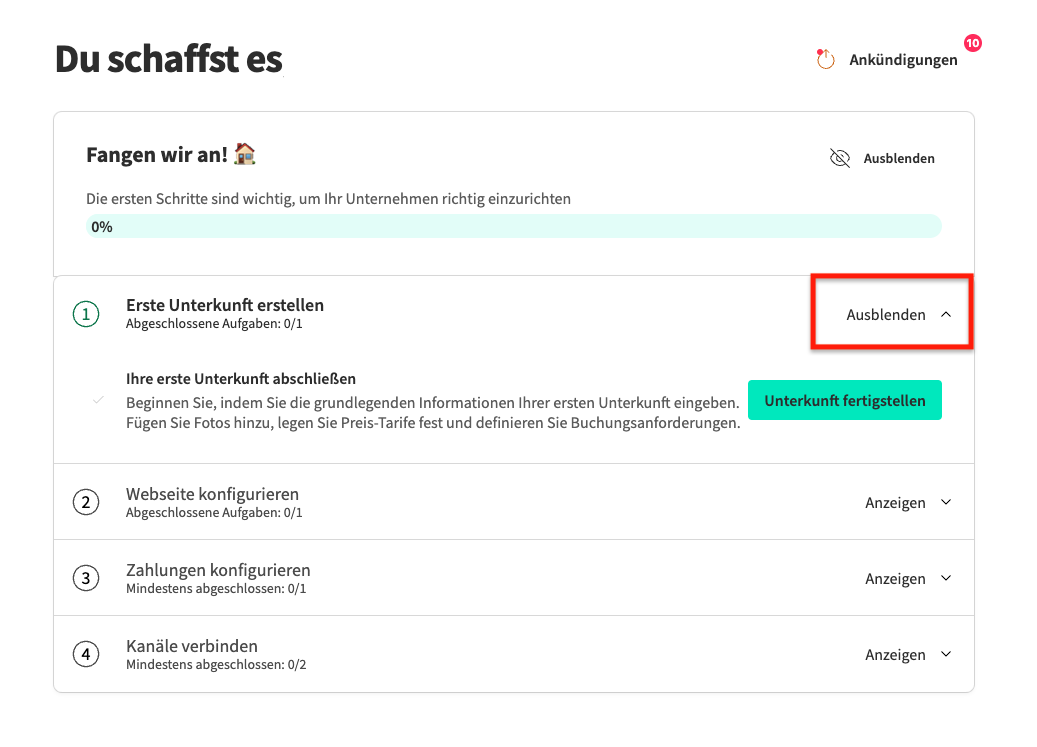1037x747 pixels.
Task: Click the red notification badge showing 10
Action: point(972,43)
